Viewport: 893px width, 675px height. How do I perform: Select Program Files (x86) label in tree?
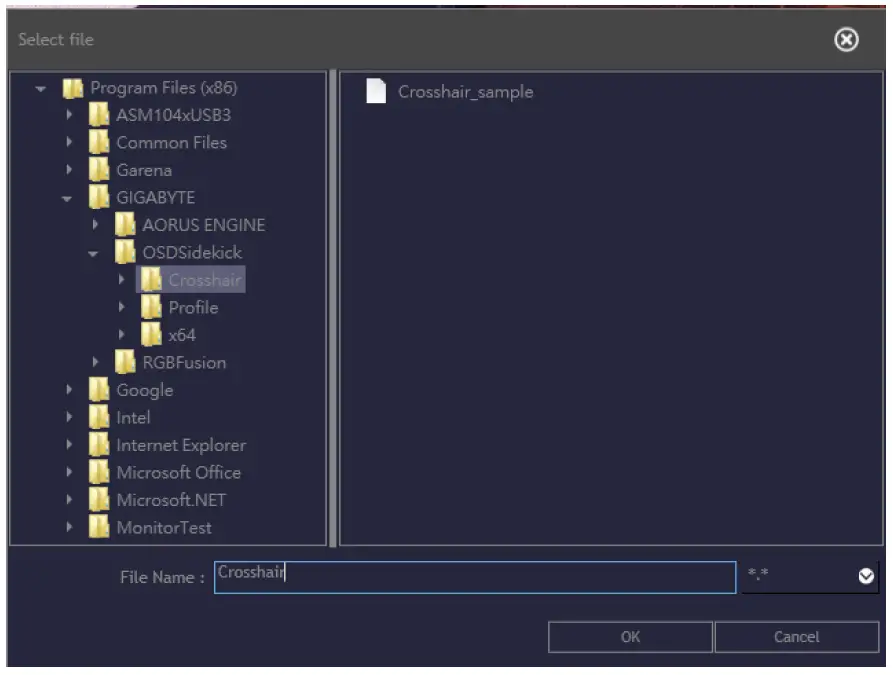coord(164,88)
